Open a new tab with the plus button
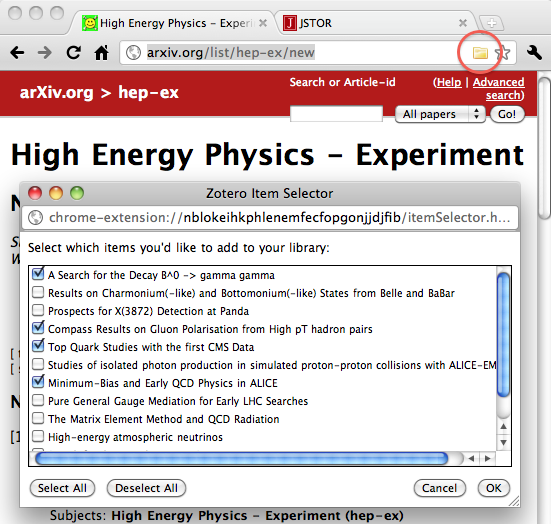The image size is (551, 524). [491, 23]
